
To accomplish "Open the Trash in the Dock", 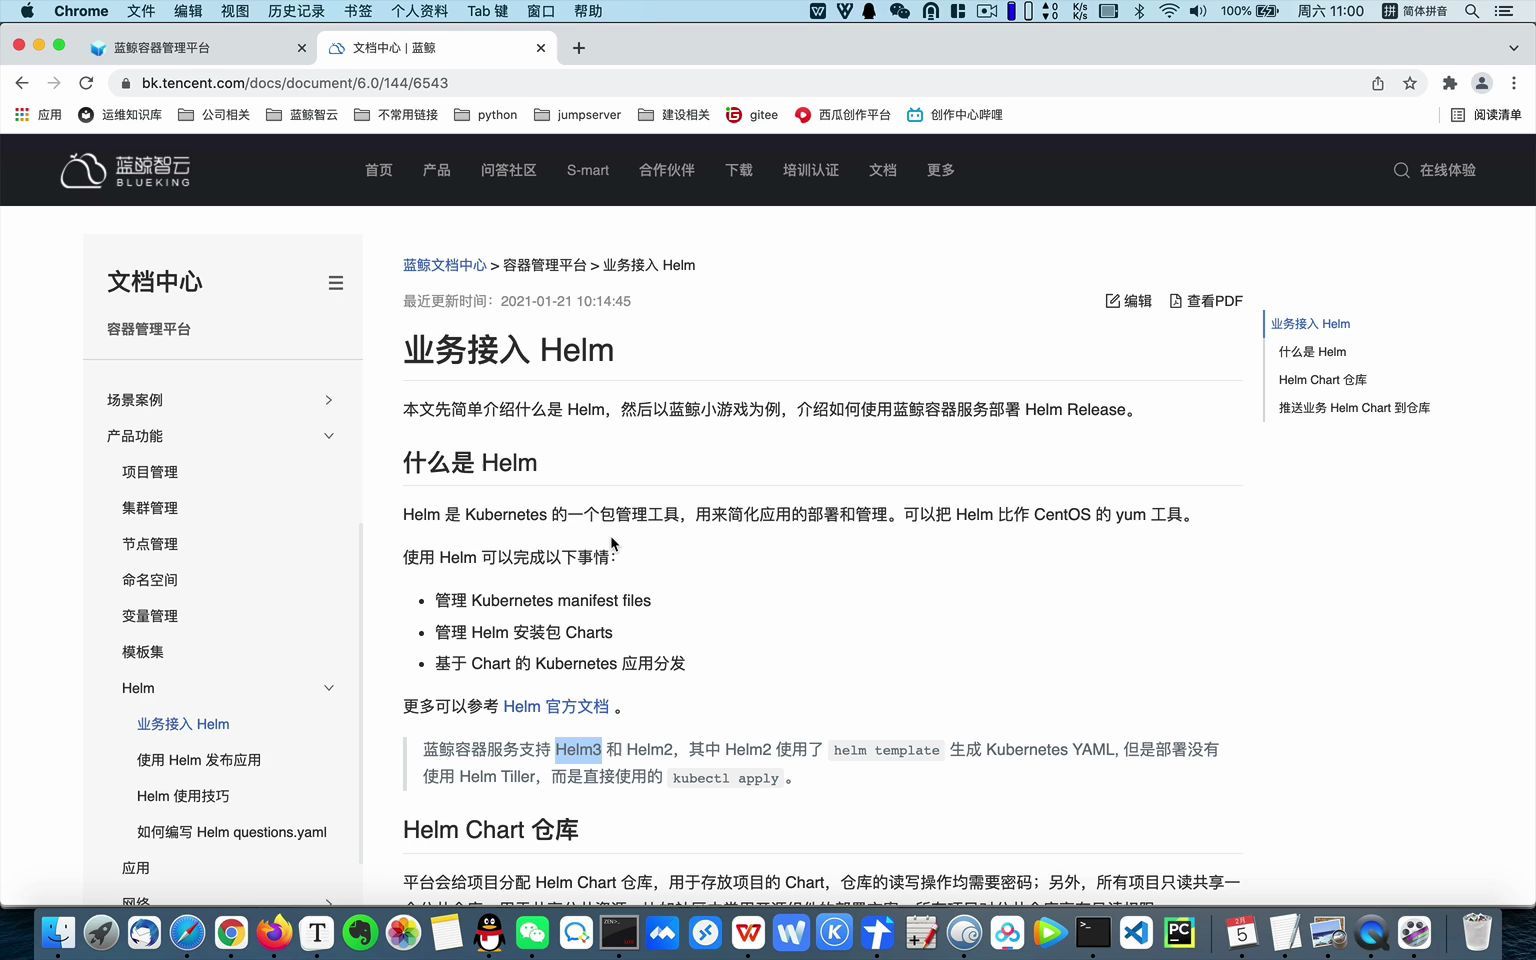I will coord(1476,933).
